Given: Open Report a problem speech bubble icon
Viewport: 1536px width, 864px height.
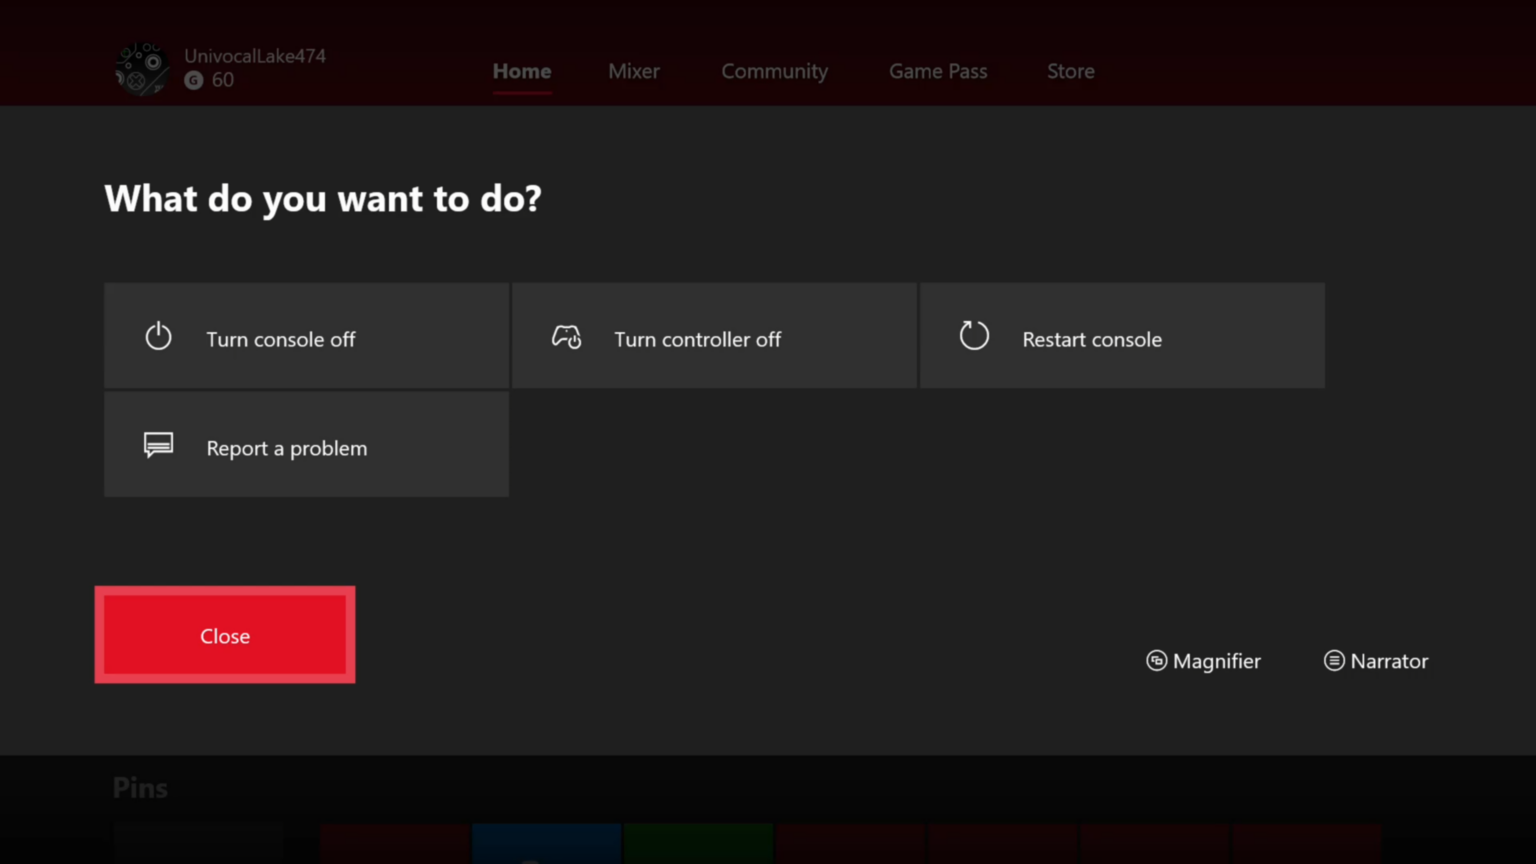Looking at the screenshot, I should click(158, 445).
